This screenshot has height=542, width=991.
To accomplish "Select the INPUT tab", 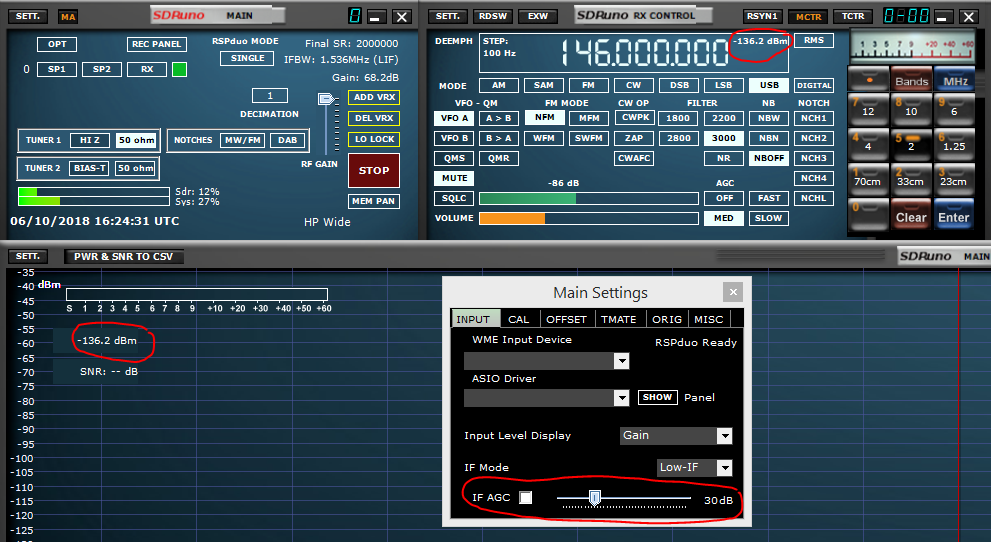I will 474,319.
